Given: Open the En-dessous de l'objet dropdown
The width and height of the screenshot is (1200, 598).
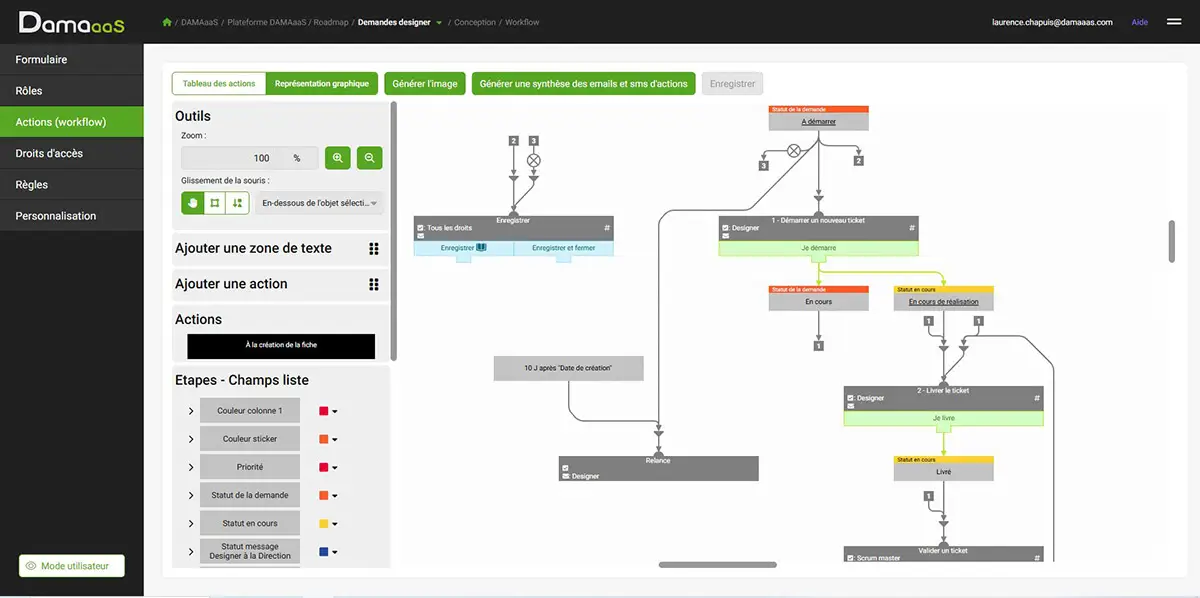Looking at the screenshot, I should pos(319,203).
